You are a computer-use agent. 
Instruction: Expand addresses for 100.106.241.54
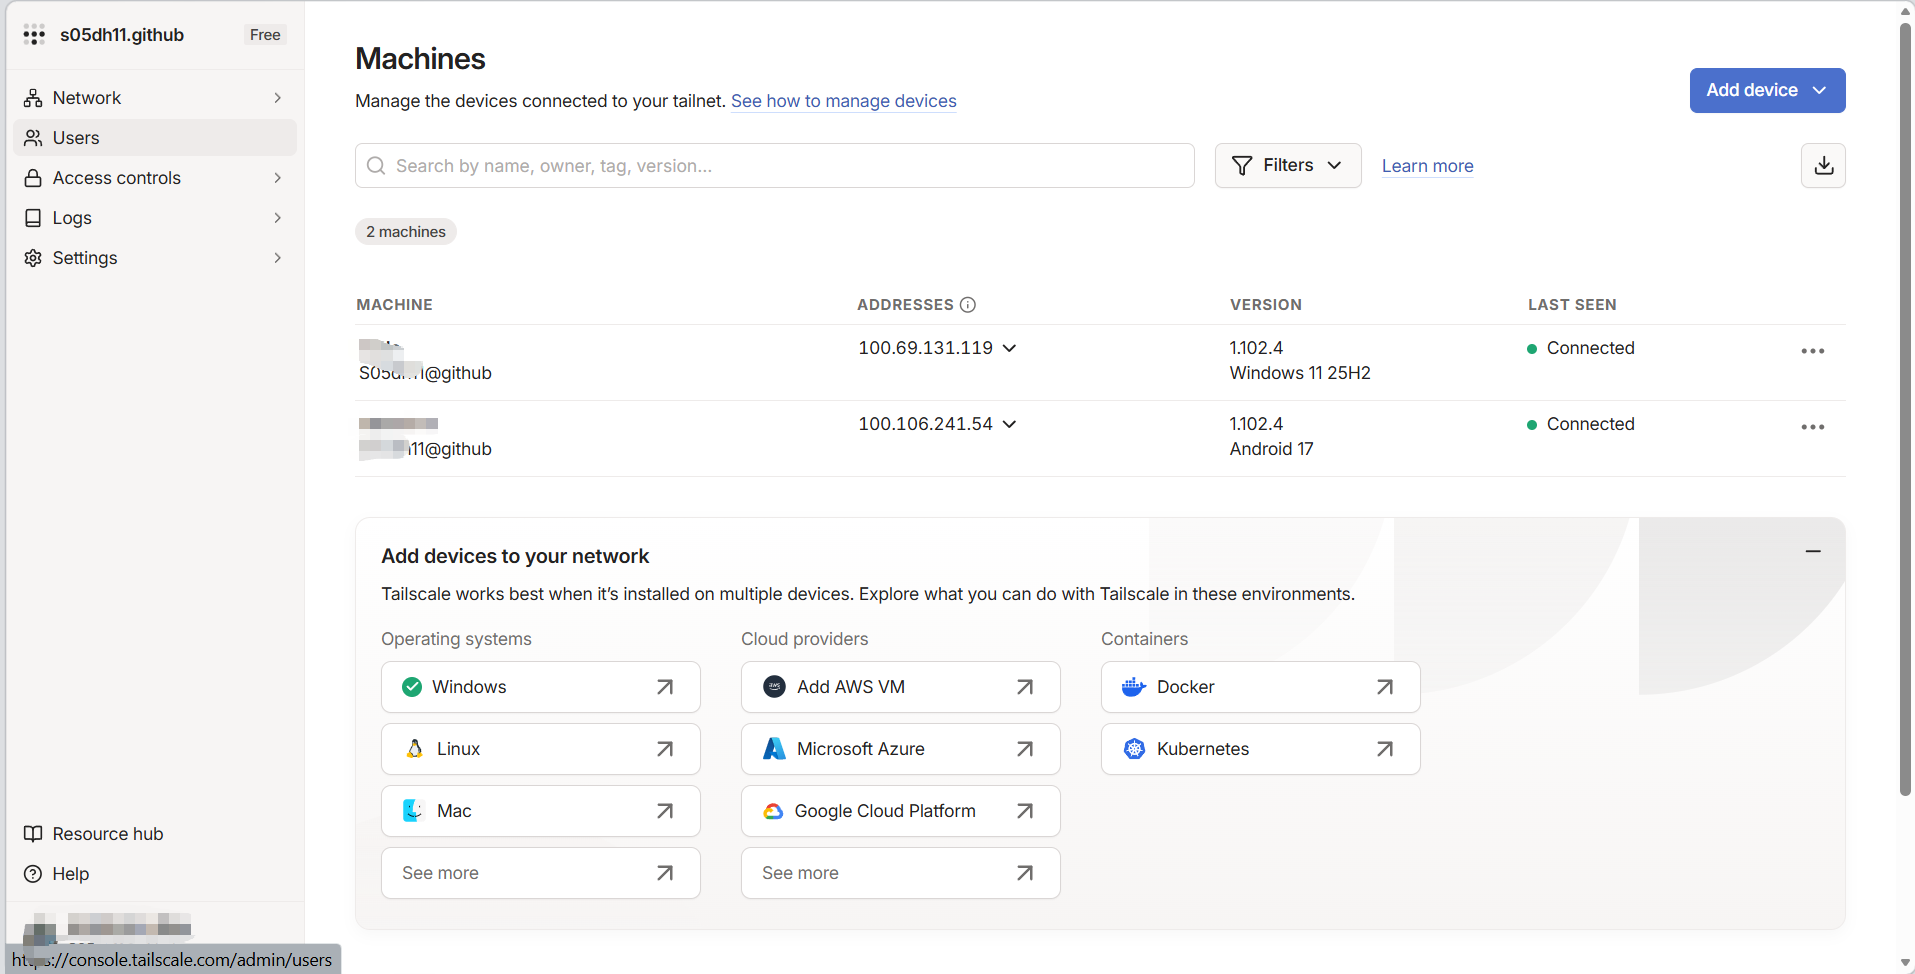(x=1010, y=424)
